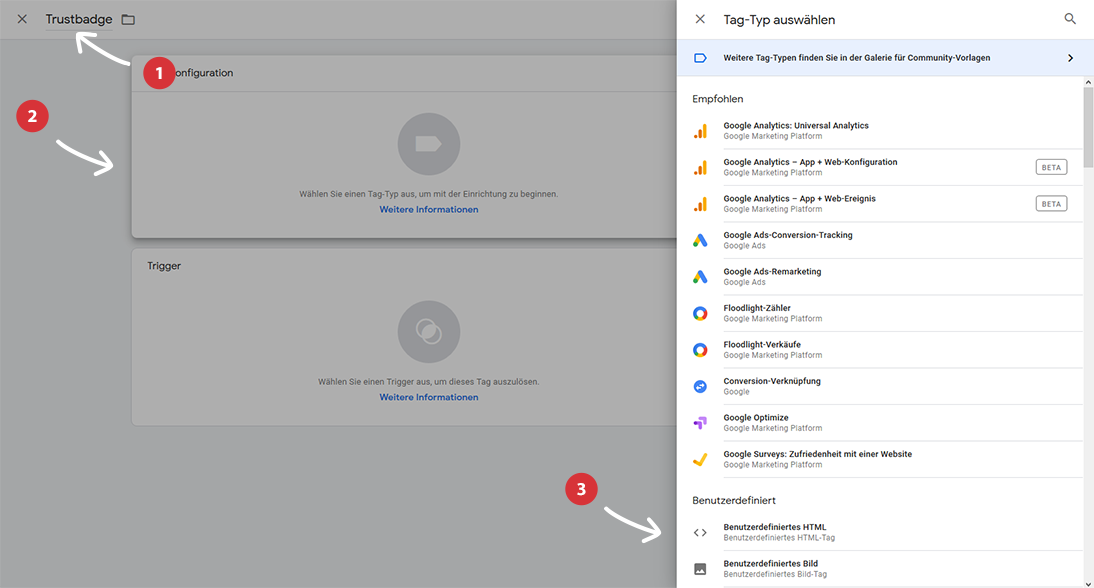Image resolution: width=1094 pixels, height=588 pixels.
Task: Close the Tag-Typ auswählen panel
Action: (x=700, y=20)
